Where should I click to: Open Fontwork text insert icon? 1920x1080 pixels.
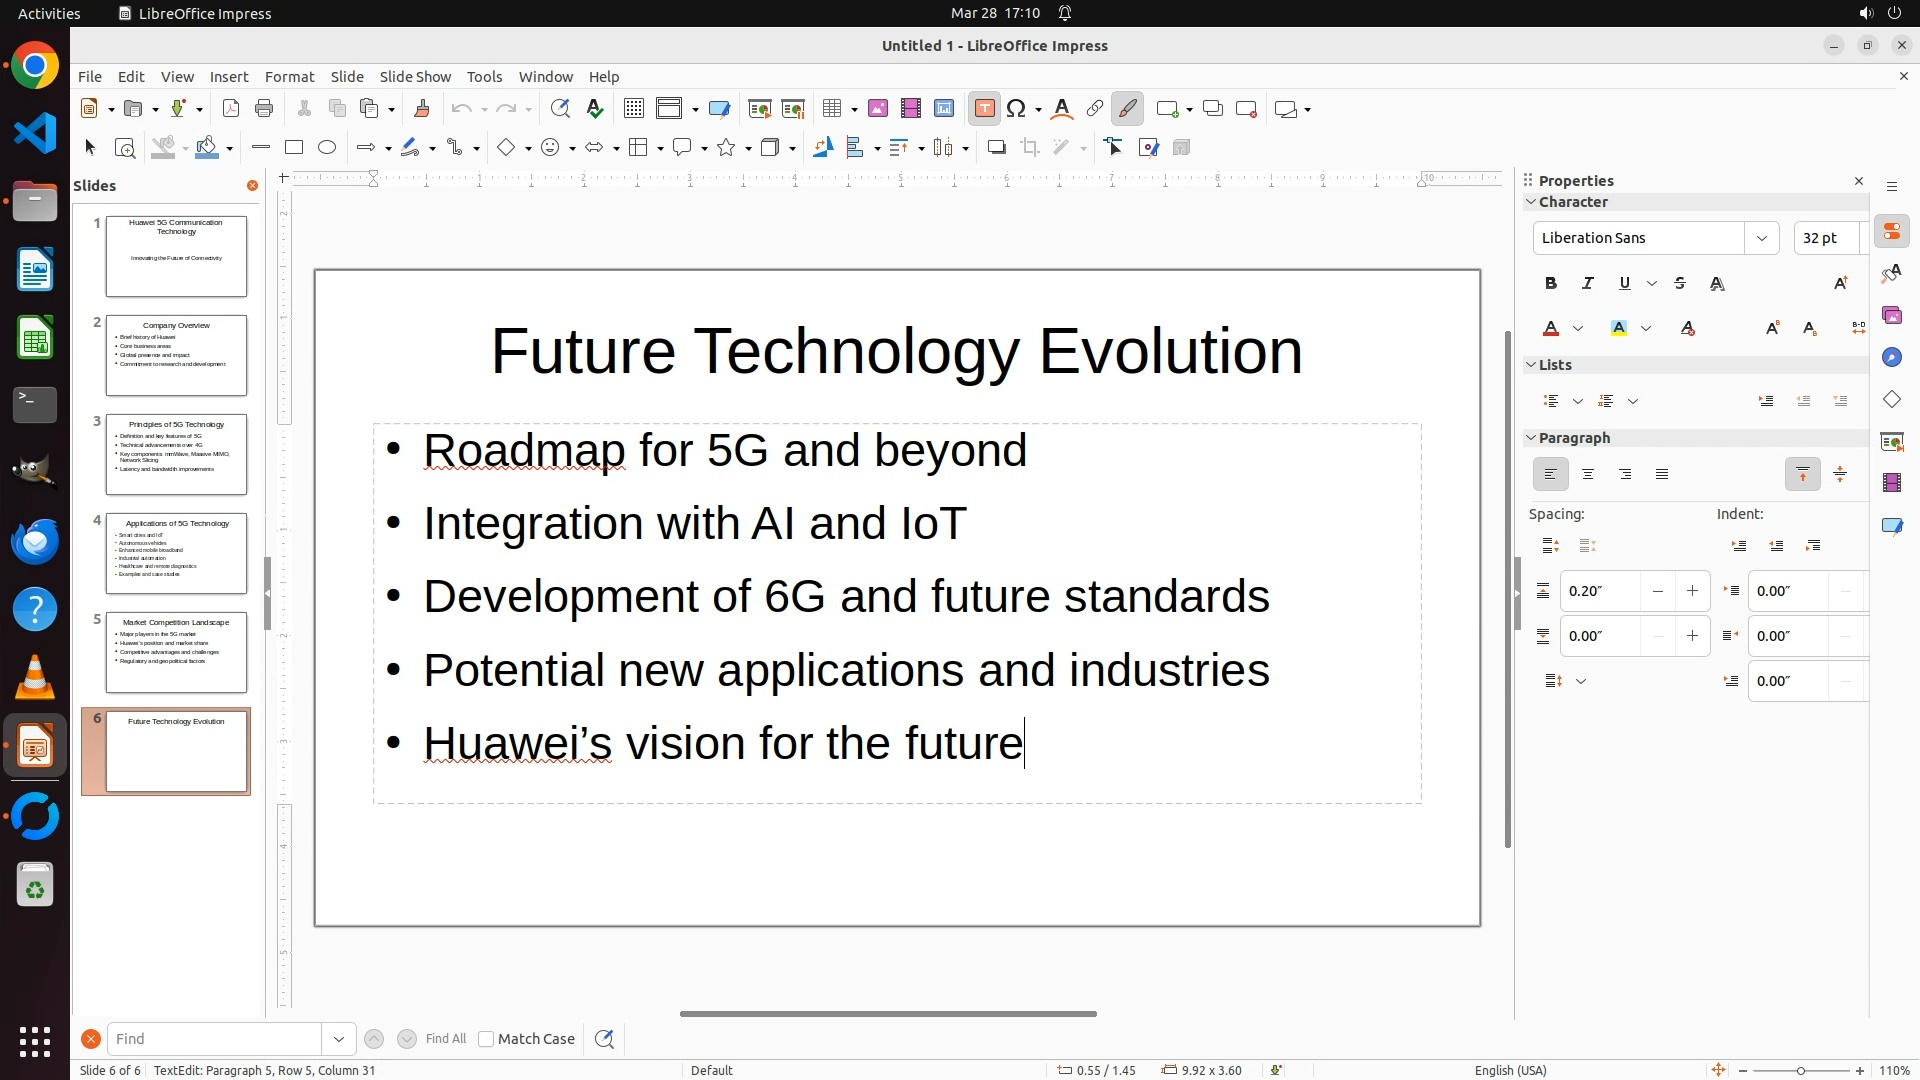(x=1062, y=109)
